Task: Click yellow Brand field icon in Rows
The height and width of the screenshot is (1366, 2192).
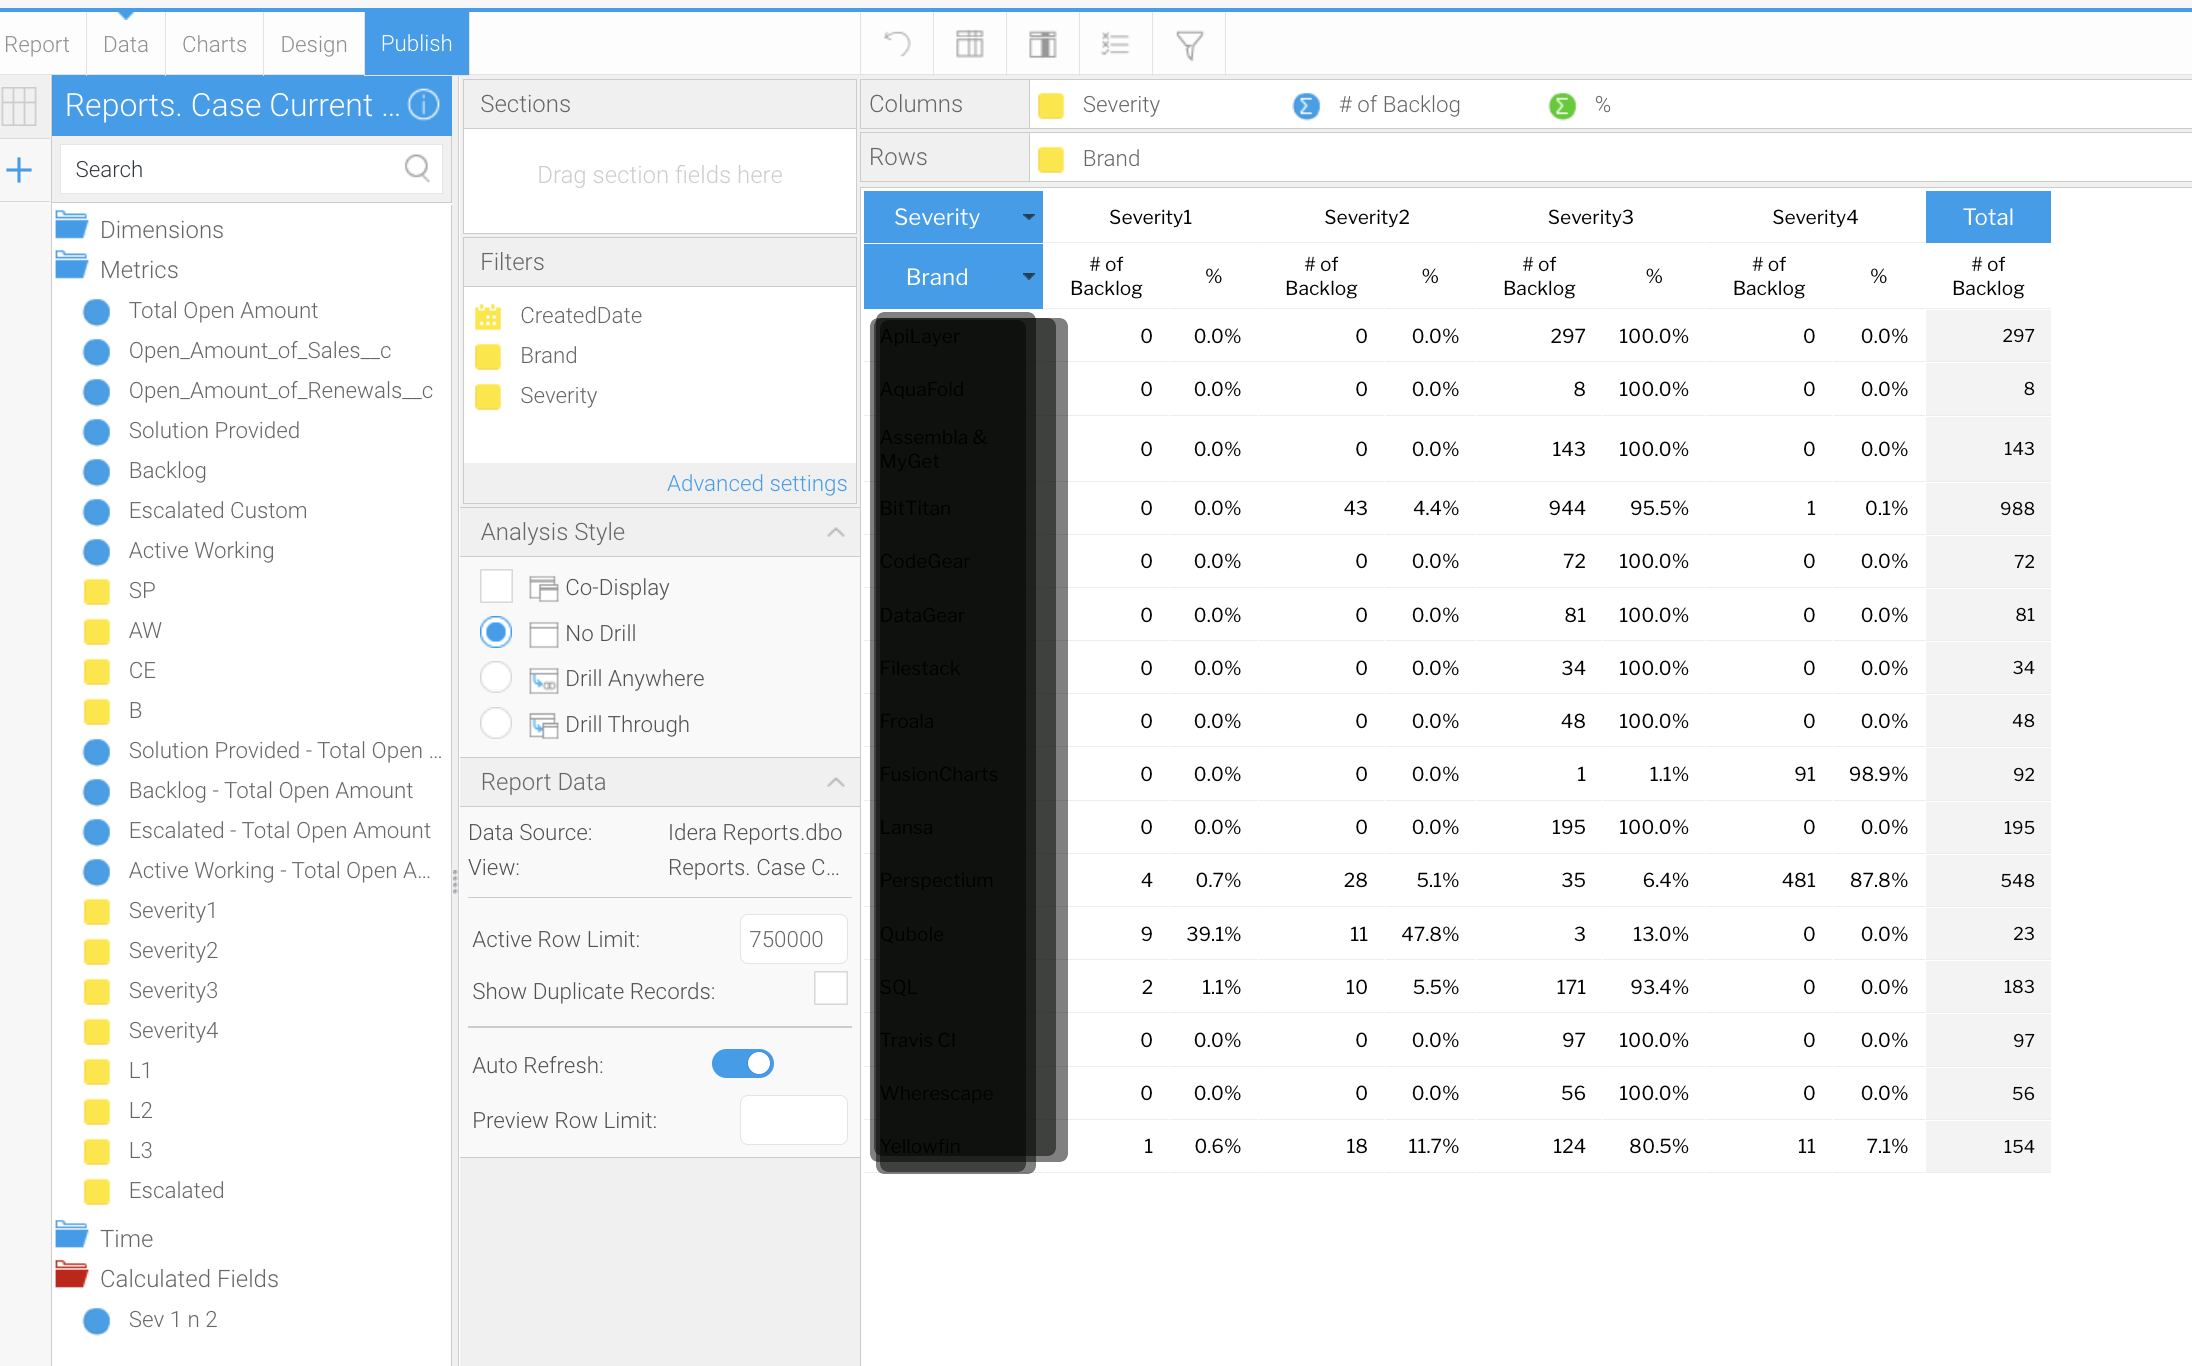Action: point(1051,159)
